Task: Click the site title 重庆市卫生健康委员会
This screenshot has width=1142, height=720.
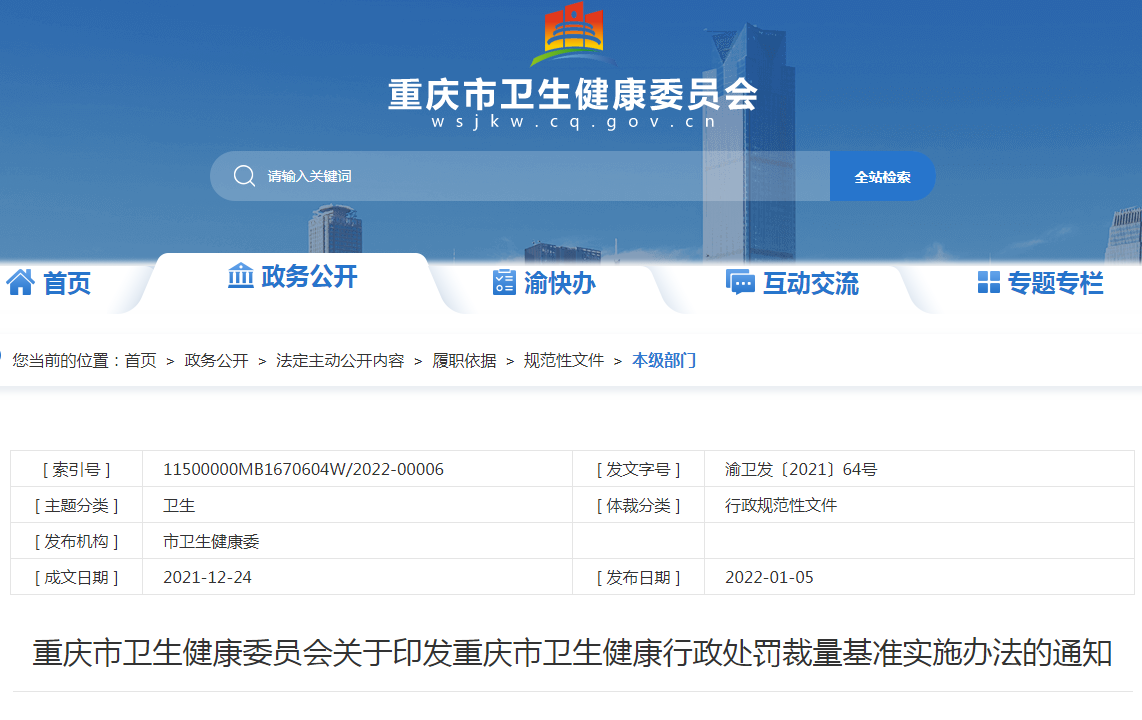Action: (x=573, y=95)
